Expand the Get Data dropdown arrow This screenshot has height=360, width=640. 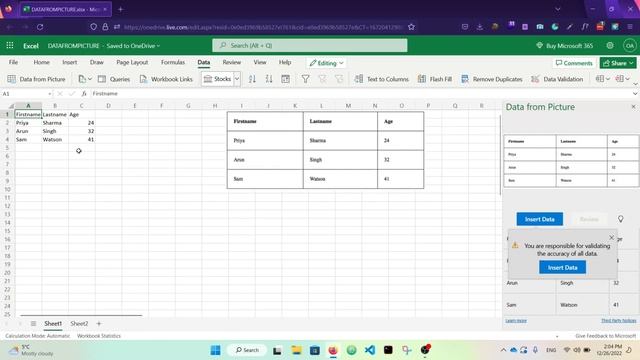click(90, 79)
